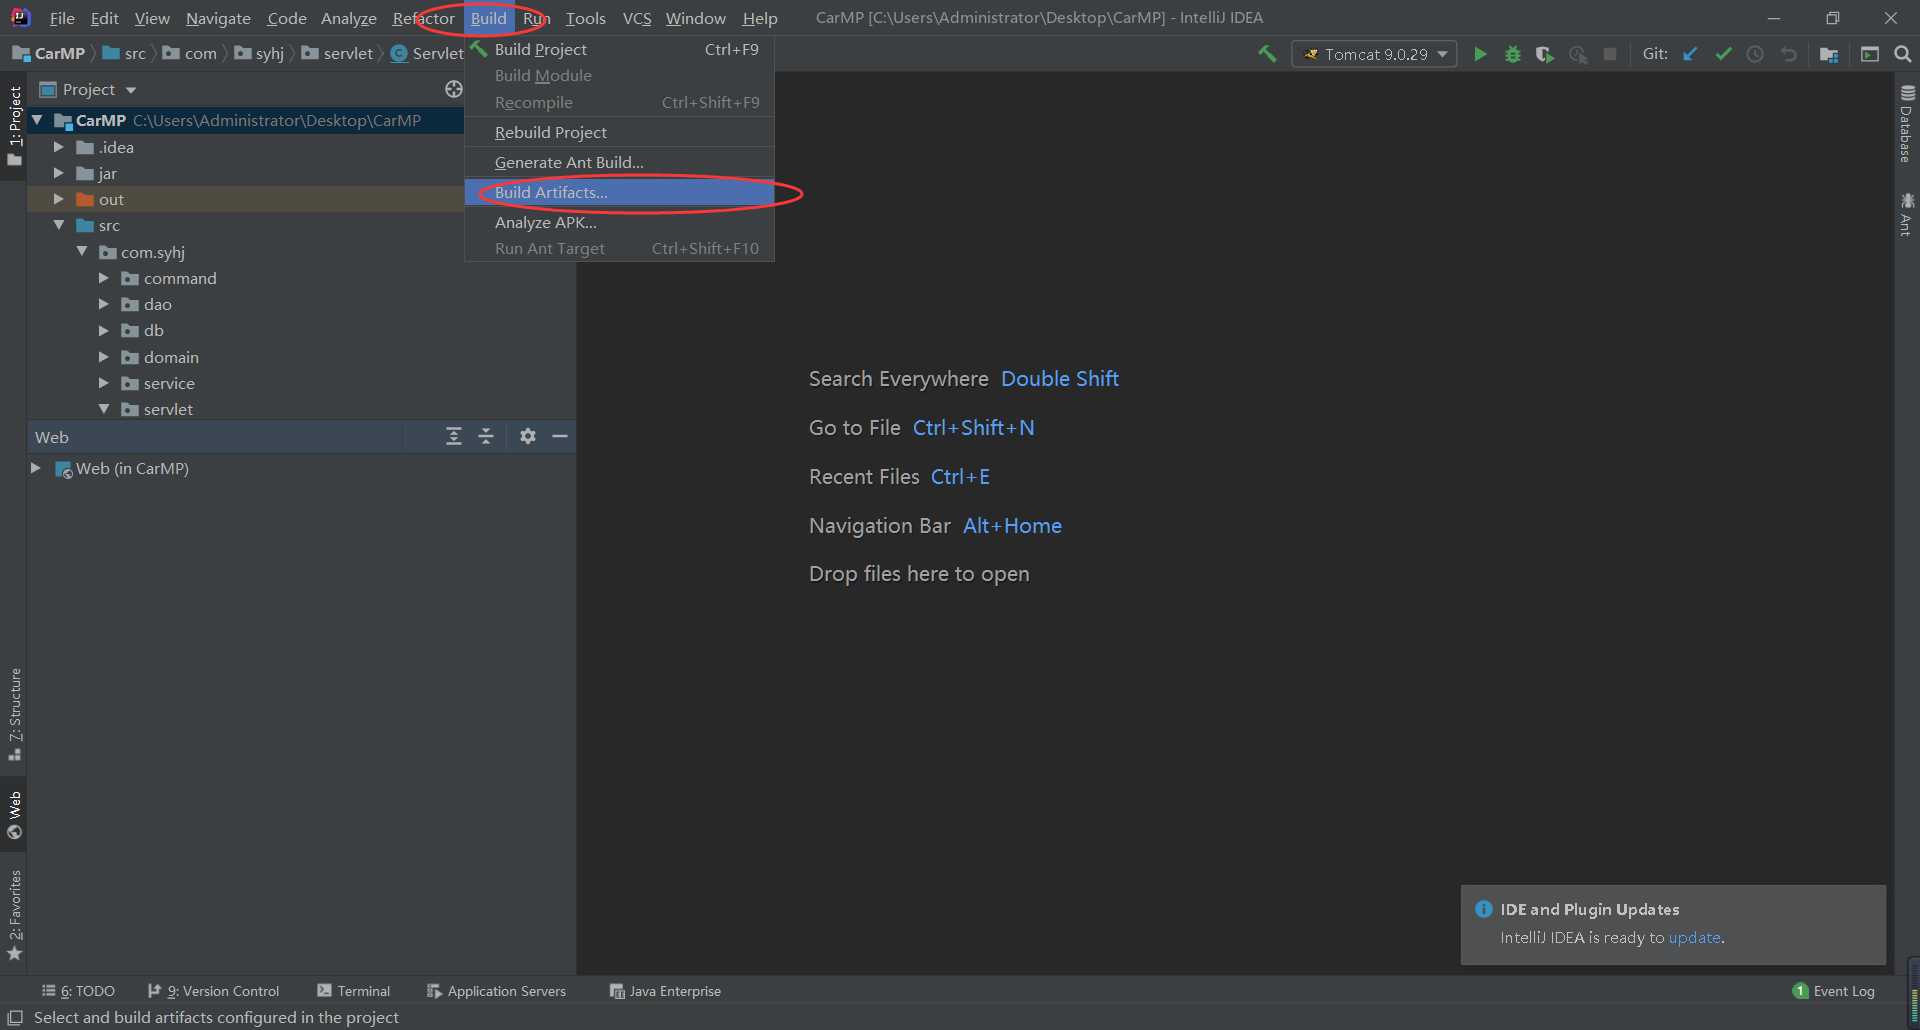Open the Analyze menu
Screen dimensions: 1920x1030
coord(348,18)
